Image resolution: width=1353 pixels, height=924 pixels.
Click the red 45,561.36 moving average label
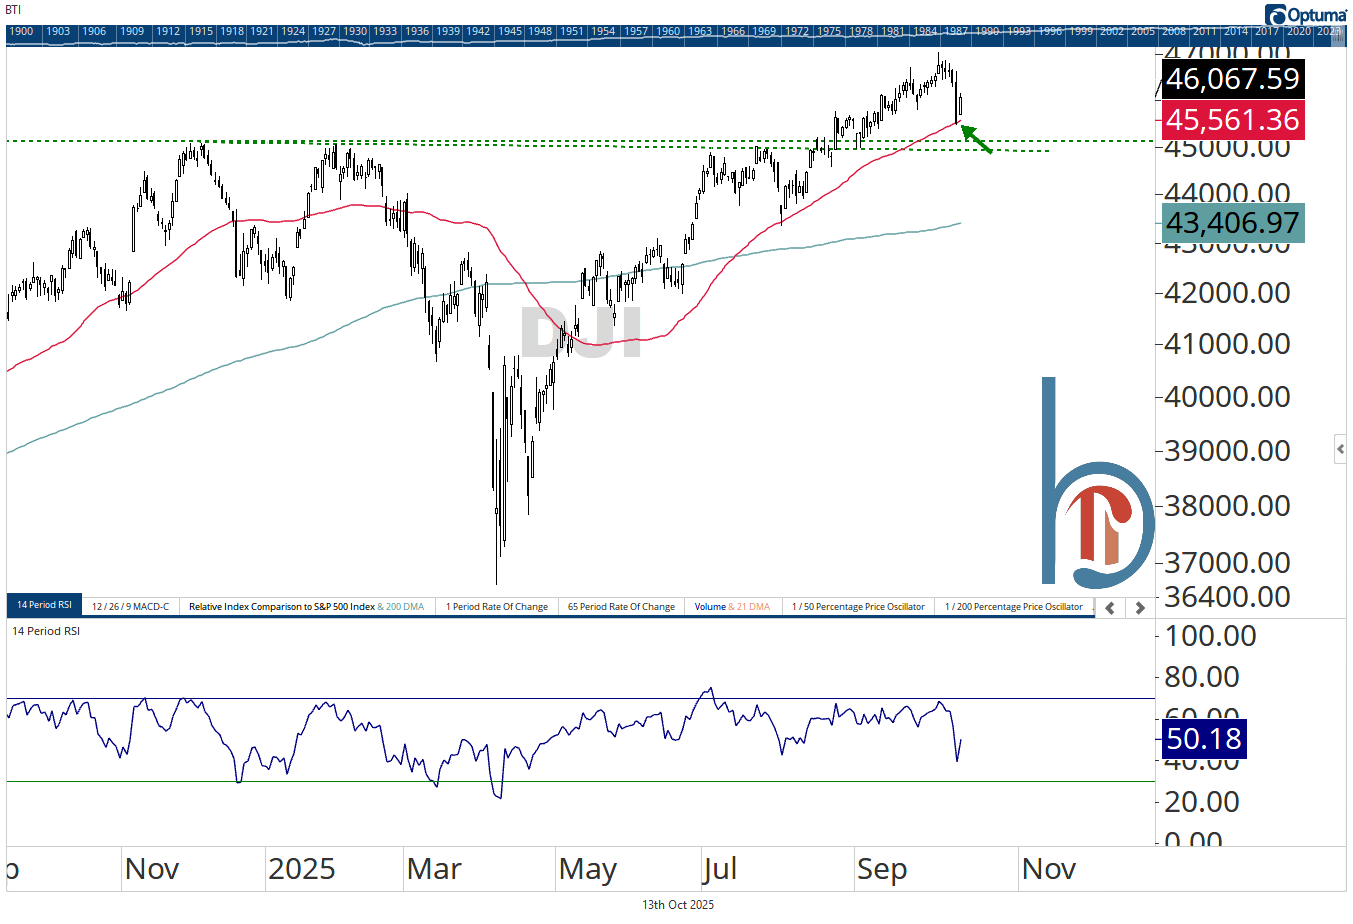(x=1232, y=120)
